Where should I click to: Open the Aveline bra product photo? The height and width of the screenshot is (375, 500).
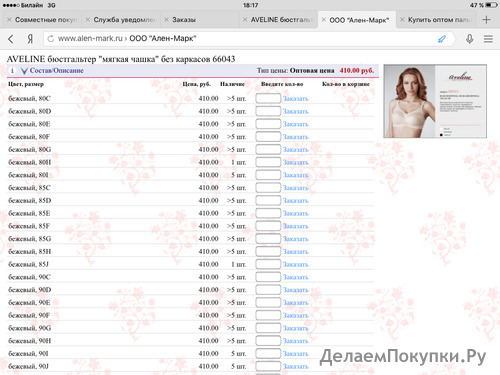(x=435, y=101)
